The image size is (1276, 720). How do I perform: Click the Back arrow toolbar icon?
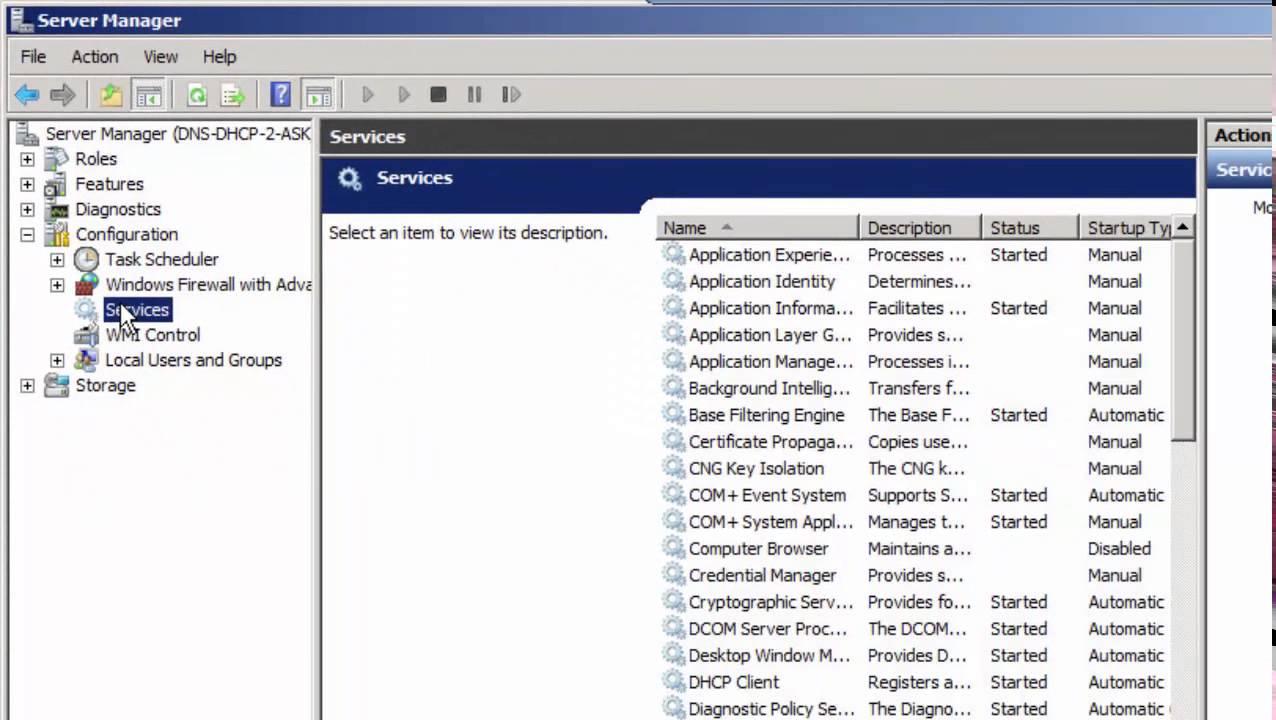point(27,95)
